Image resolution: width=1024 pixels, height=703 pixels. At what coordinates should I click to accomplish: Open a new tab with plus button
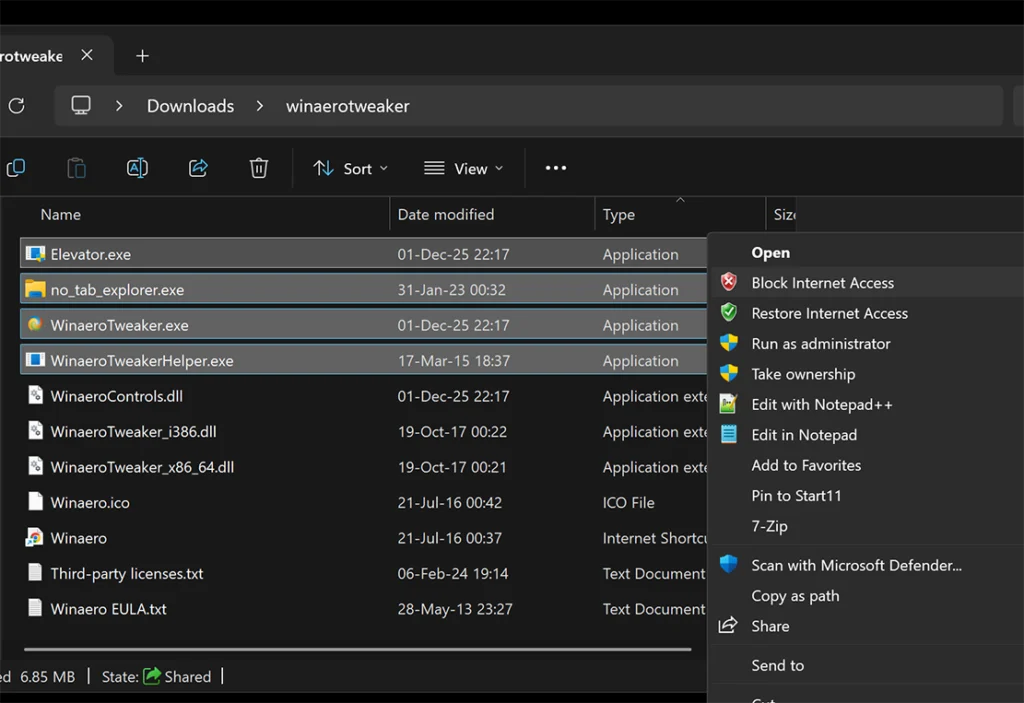point(142,56)
